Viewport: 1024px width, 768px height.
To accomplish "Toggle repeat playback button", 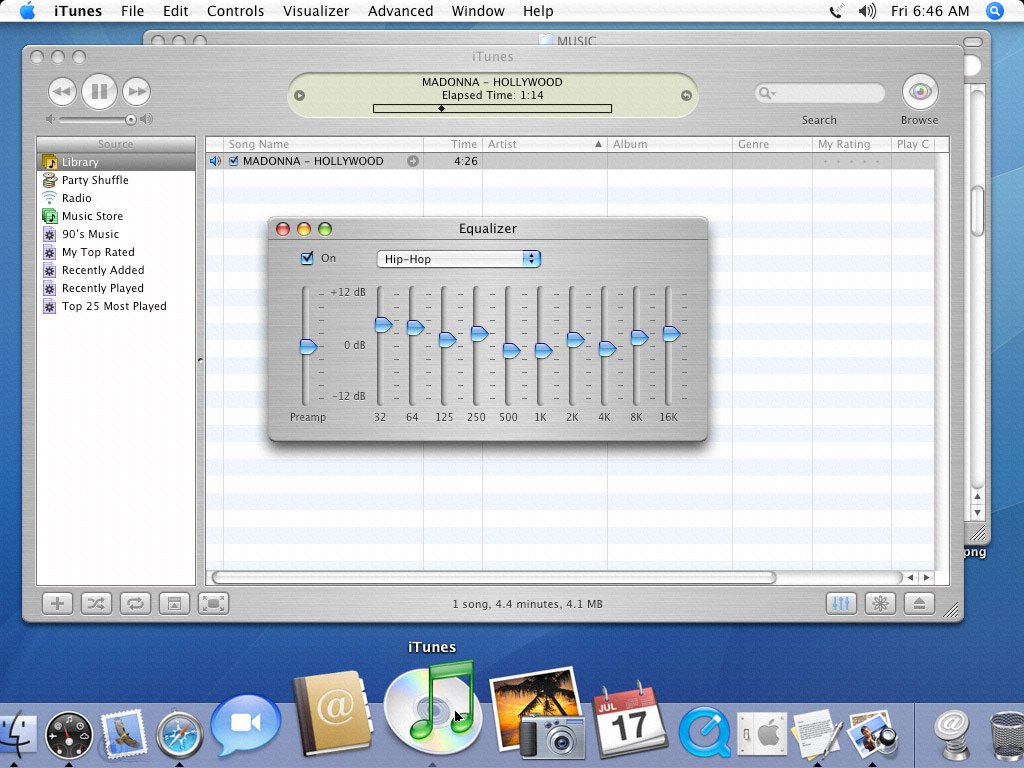I will pyautogui.click(x=134, y=604).
